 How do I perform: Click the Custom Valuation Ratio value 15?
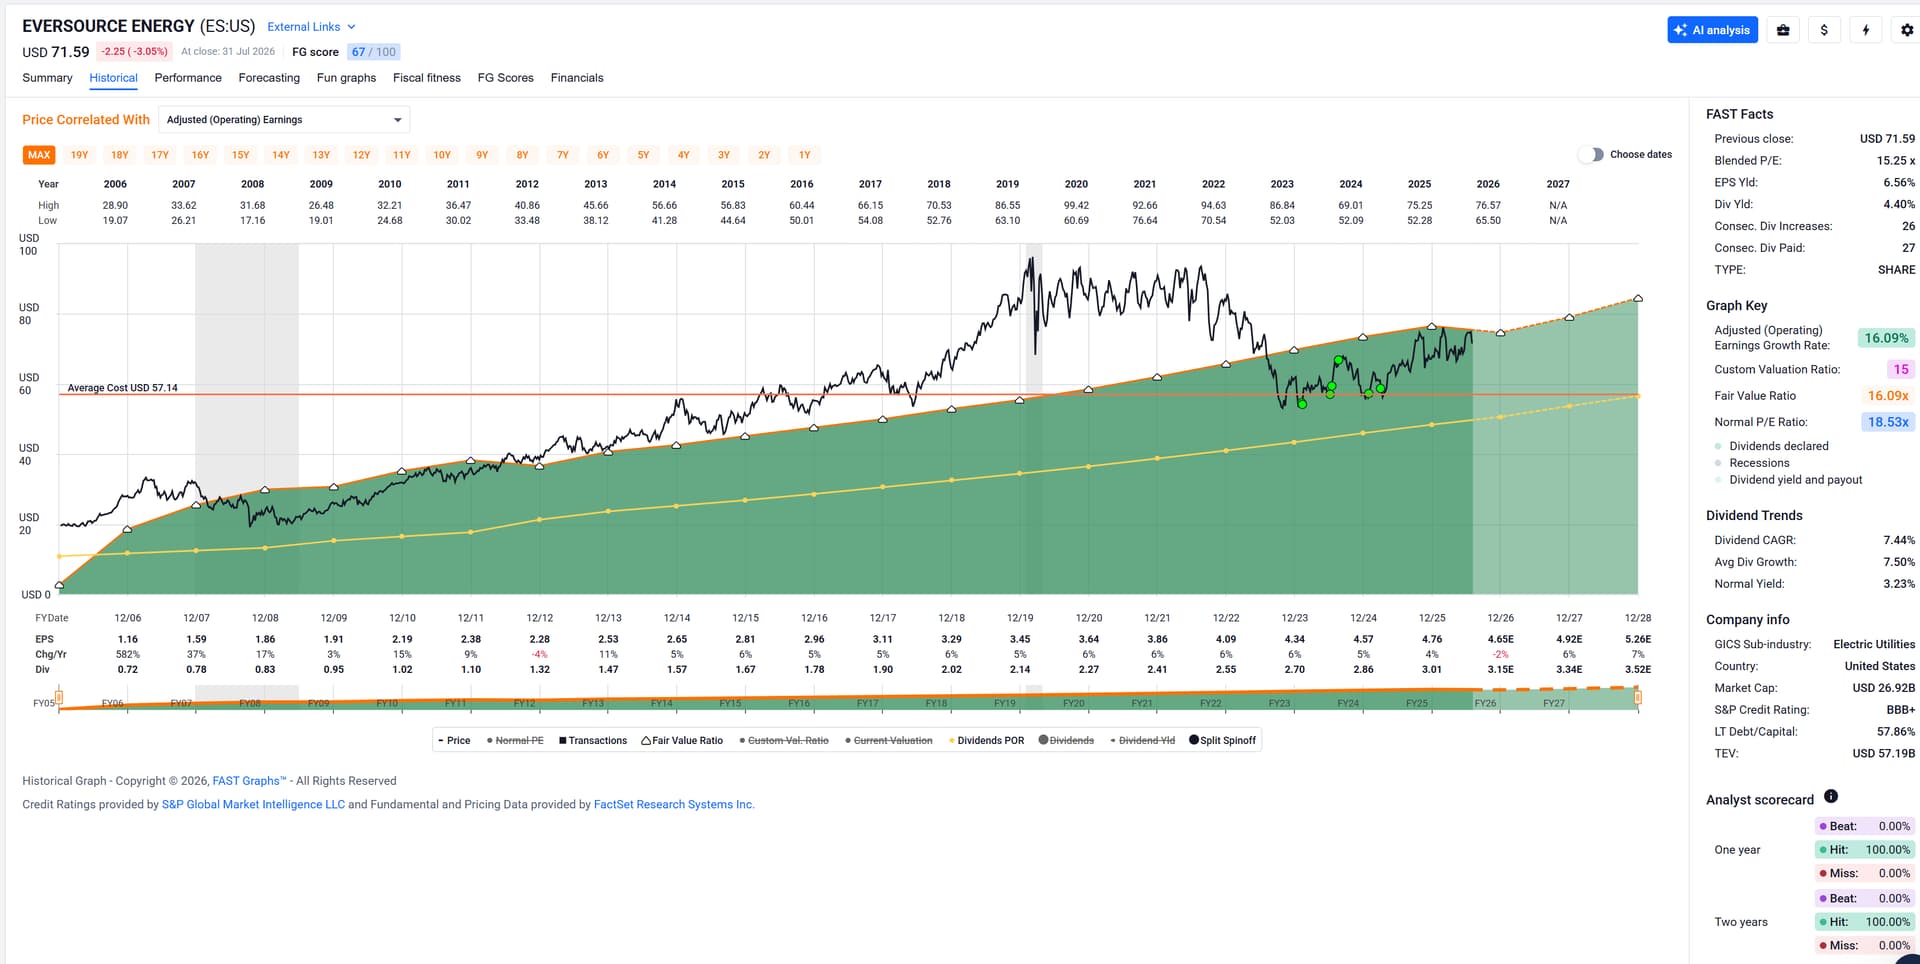tap(1901, 369)
